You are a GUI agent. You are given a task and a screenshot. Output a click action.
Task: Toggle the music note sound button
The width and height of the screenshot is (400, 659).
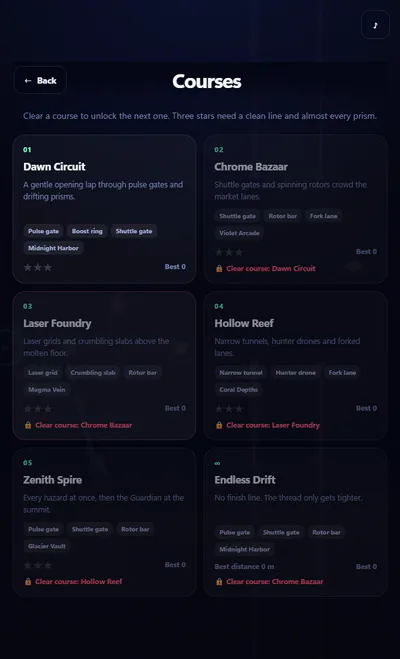click(x=375, y=25)
